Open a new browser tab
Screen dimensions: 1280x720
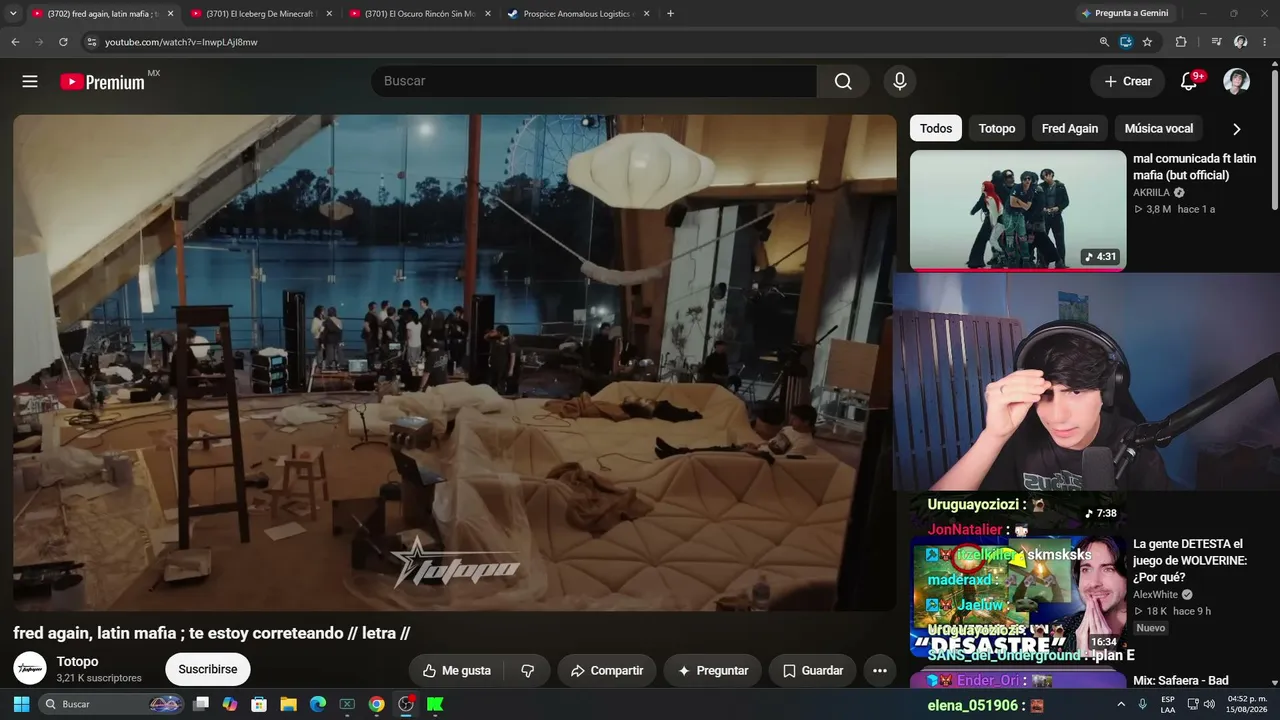click(670, 14)
